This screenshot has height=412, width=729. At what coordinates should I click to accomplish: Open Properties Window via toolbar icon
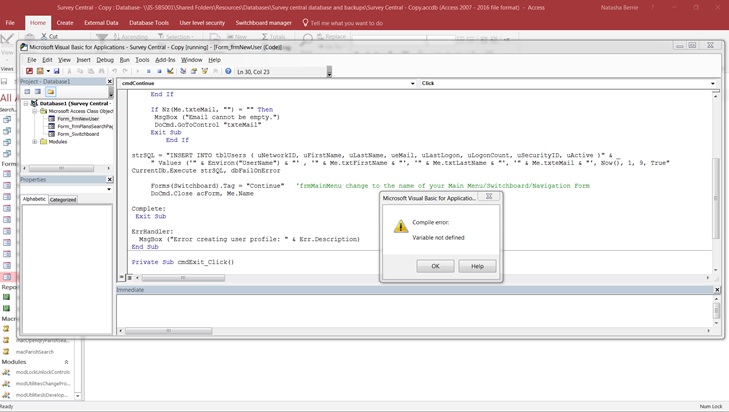[193, 71]
